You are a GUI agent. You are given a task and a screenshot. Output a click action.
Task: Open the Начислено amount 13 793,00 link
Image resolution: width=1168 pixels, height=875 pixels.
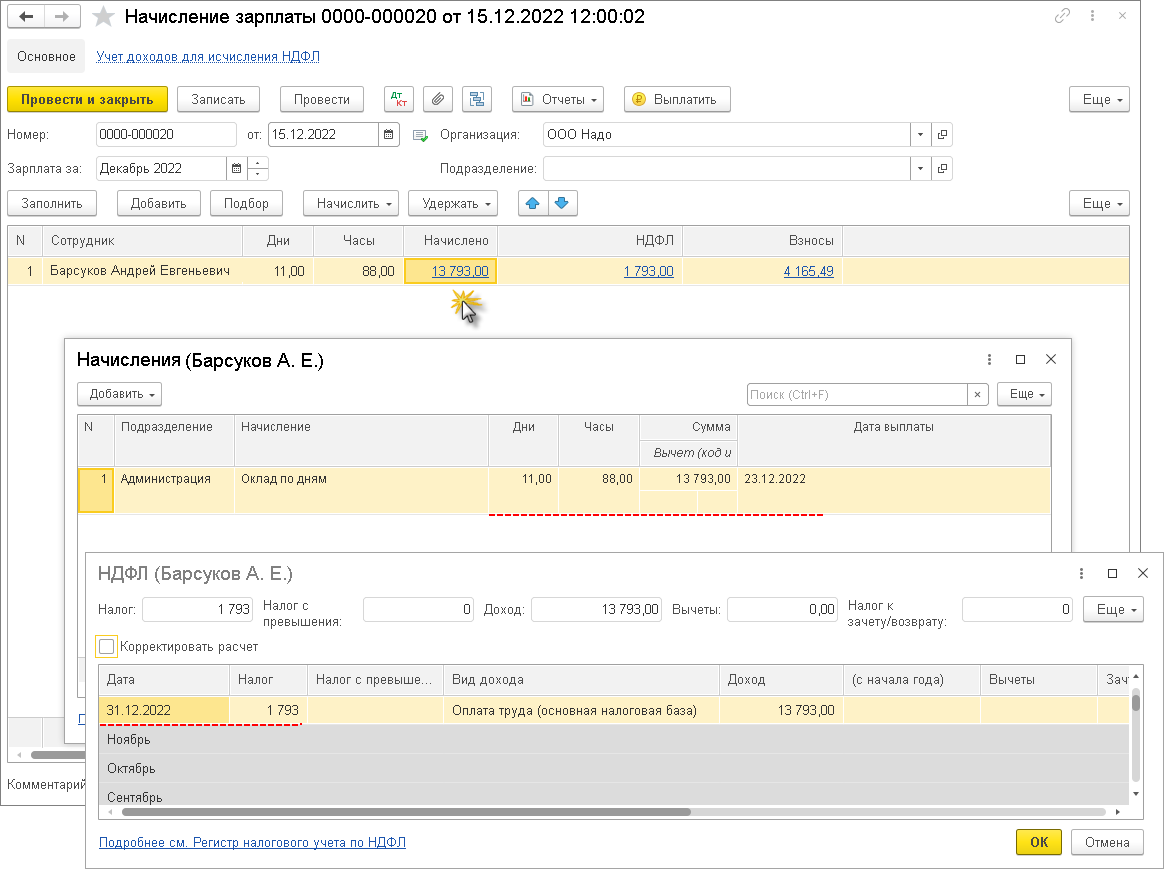(x=460, y=271)
